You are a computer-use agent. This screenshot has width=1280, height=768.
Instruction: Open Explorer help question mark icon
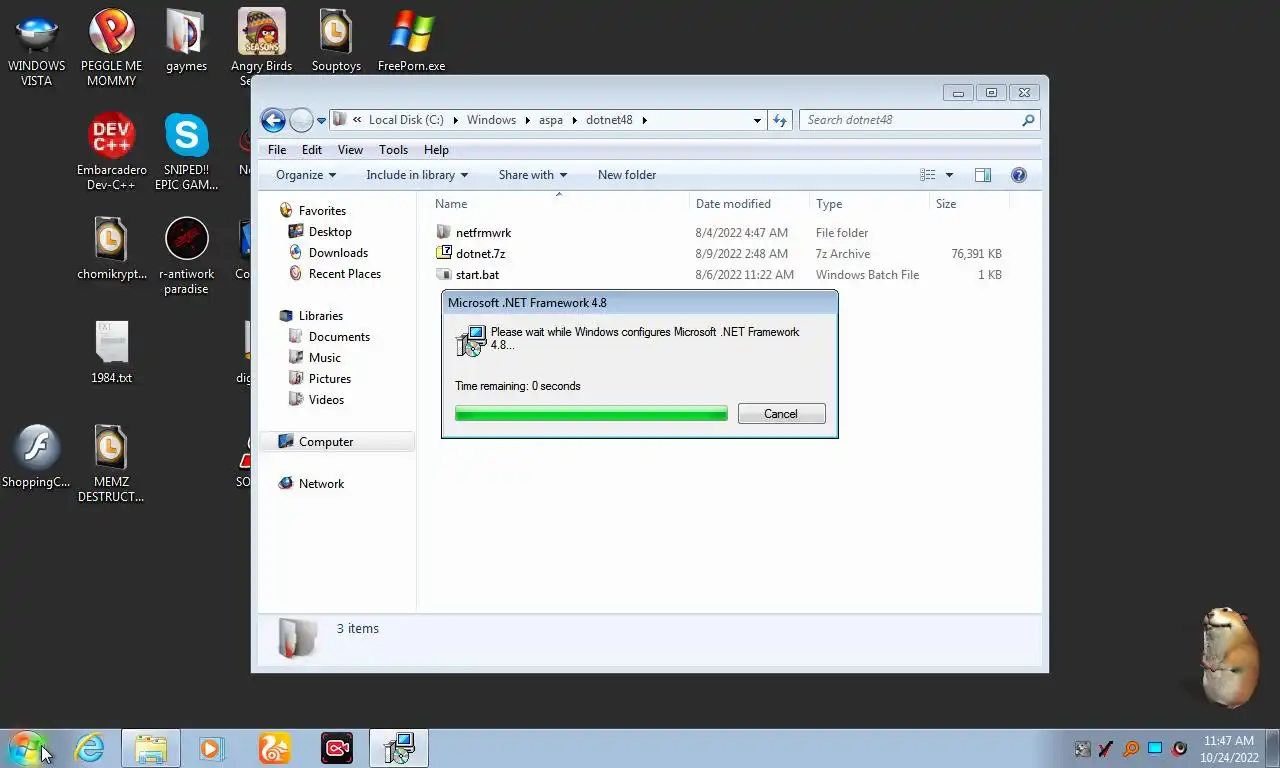pos(1019,175)
